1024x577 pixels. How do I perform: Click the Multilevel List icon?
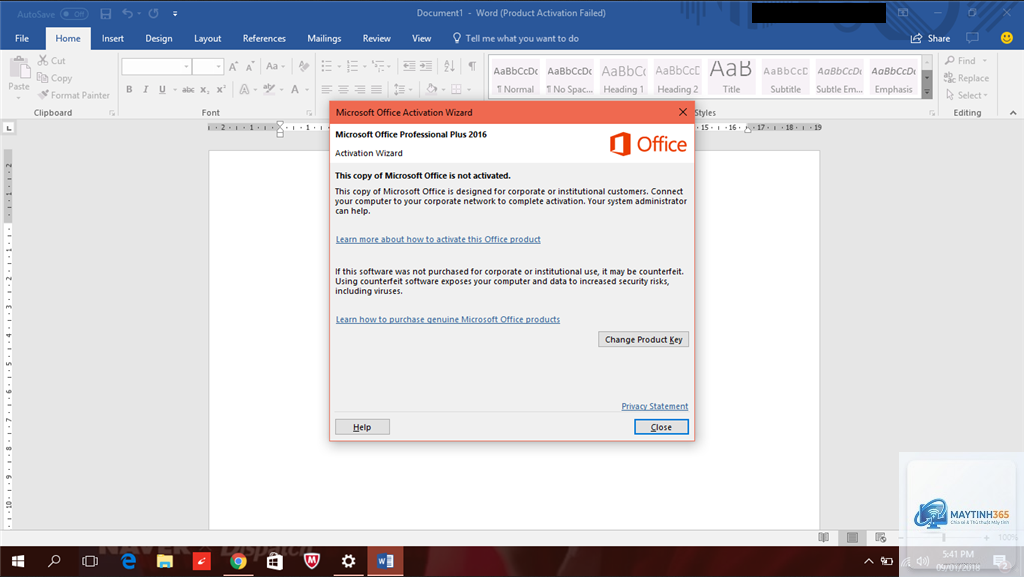pyautogui.click(x=378, y=67)
